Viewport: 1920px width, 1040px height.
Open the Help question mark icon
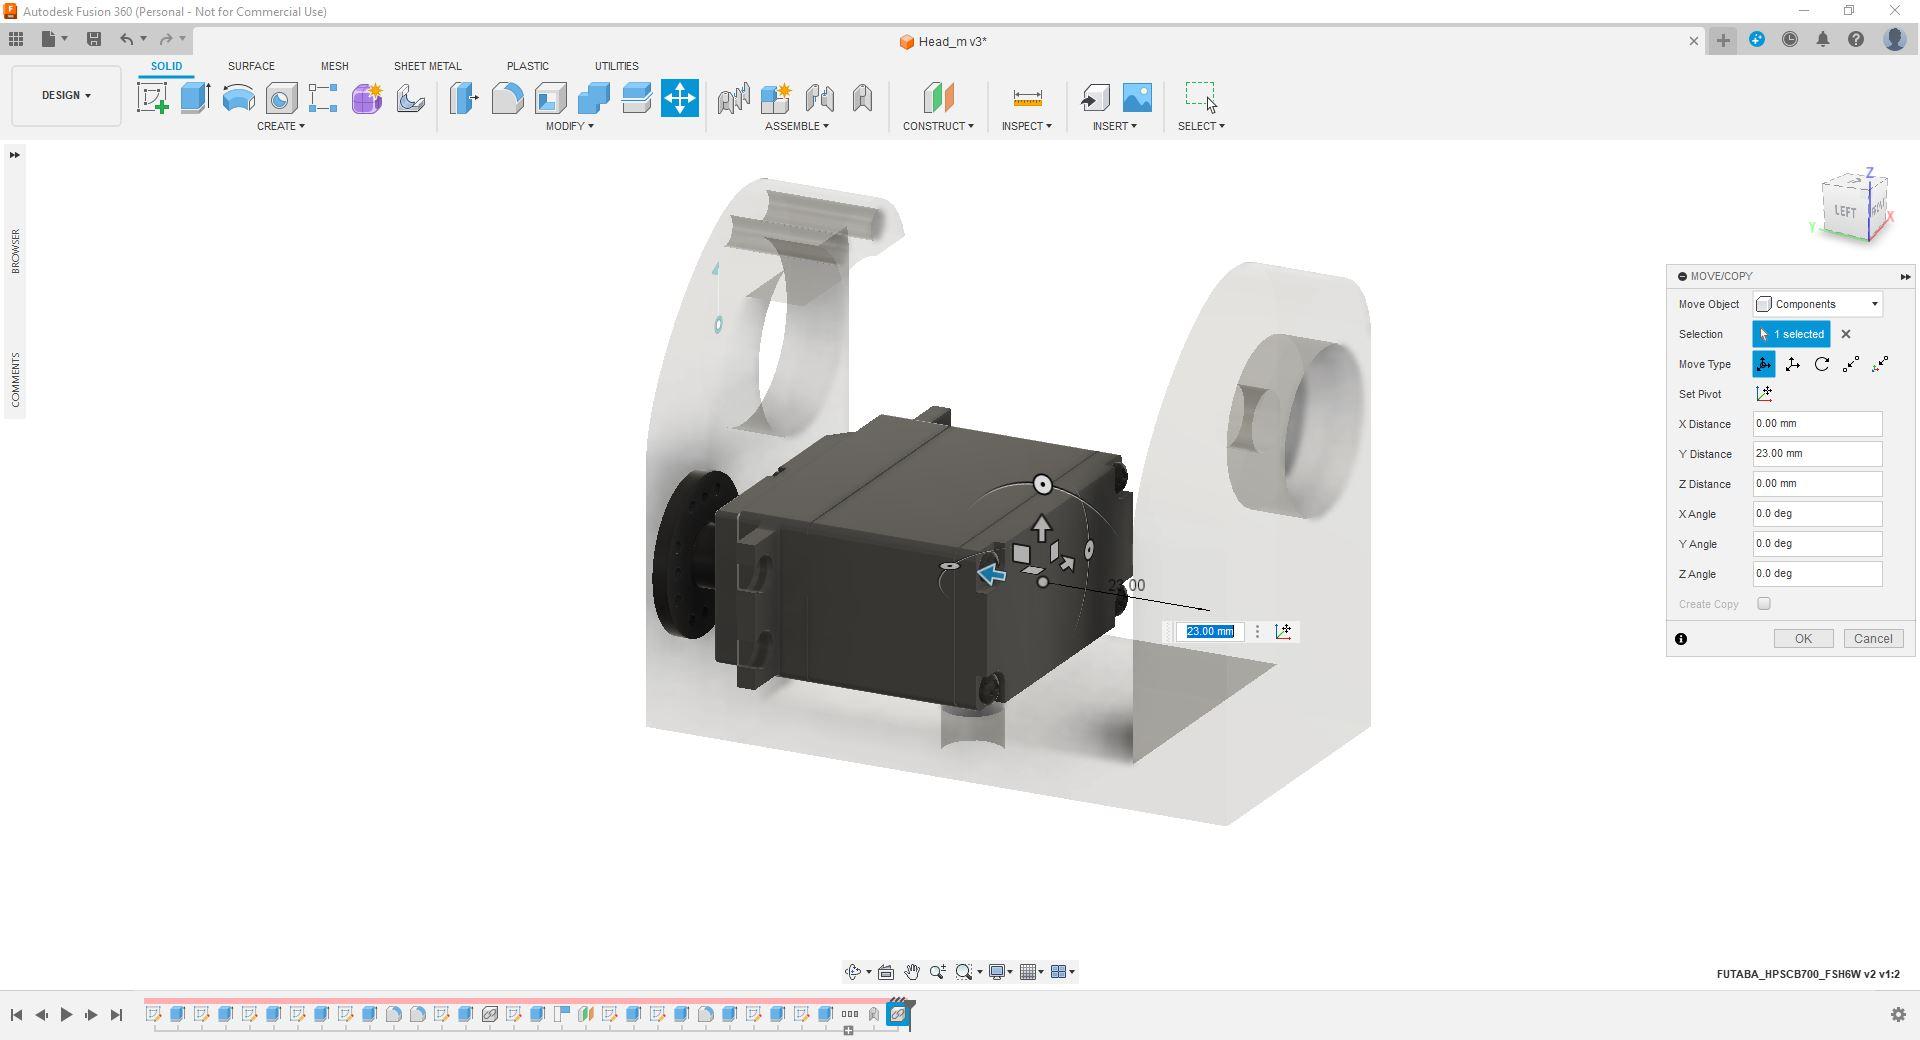point(1856,40)
